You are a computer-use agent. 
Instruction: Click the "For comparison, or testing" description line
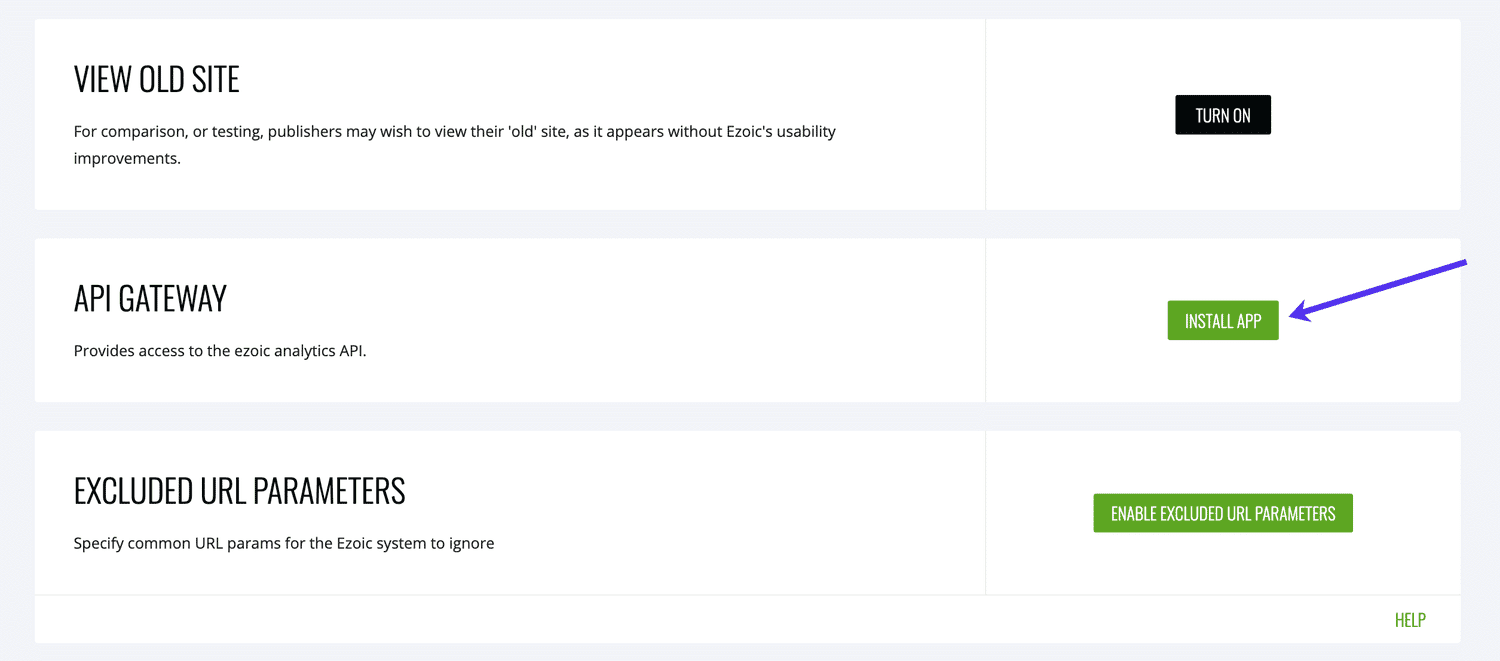pyautogui.click(x=454, y=131)
